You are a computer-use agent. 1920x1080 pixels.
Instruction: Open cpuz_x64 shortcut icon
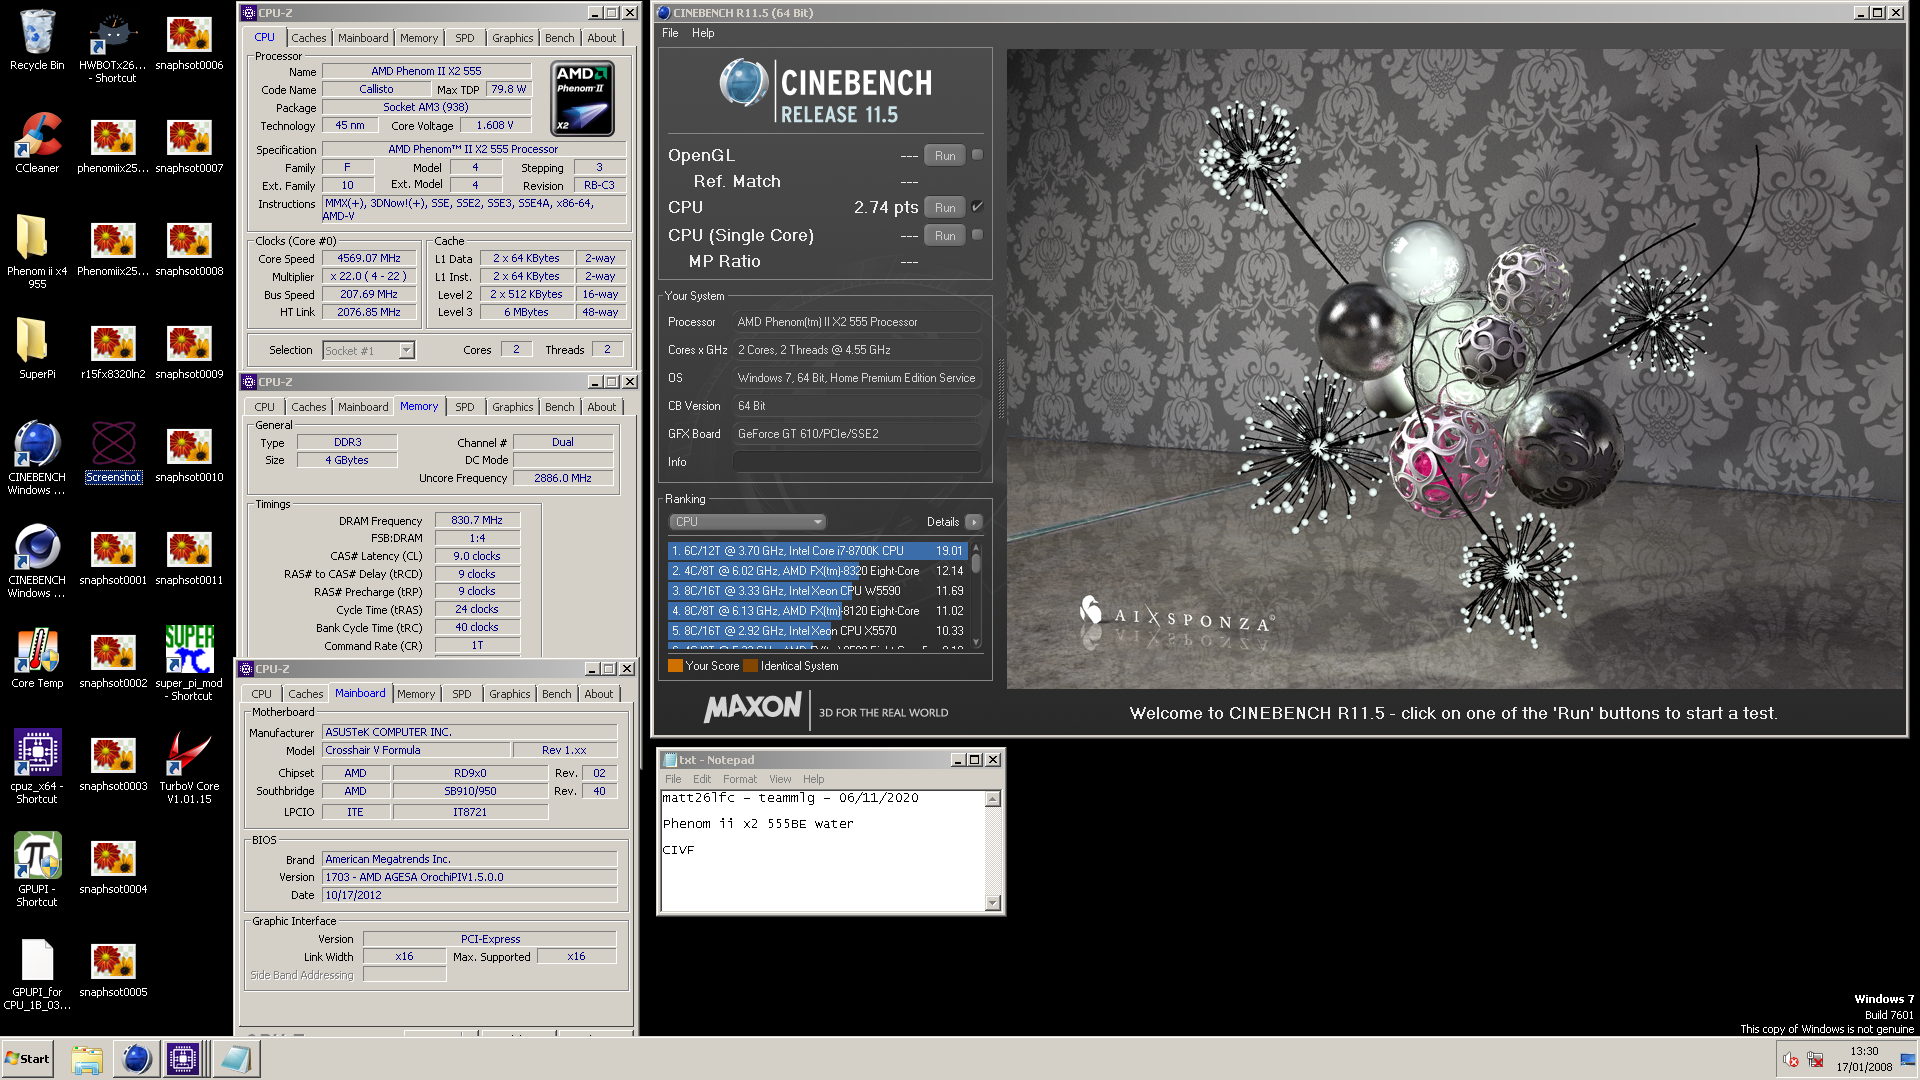coord(37,767)
